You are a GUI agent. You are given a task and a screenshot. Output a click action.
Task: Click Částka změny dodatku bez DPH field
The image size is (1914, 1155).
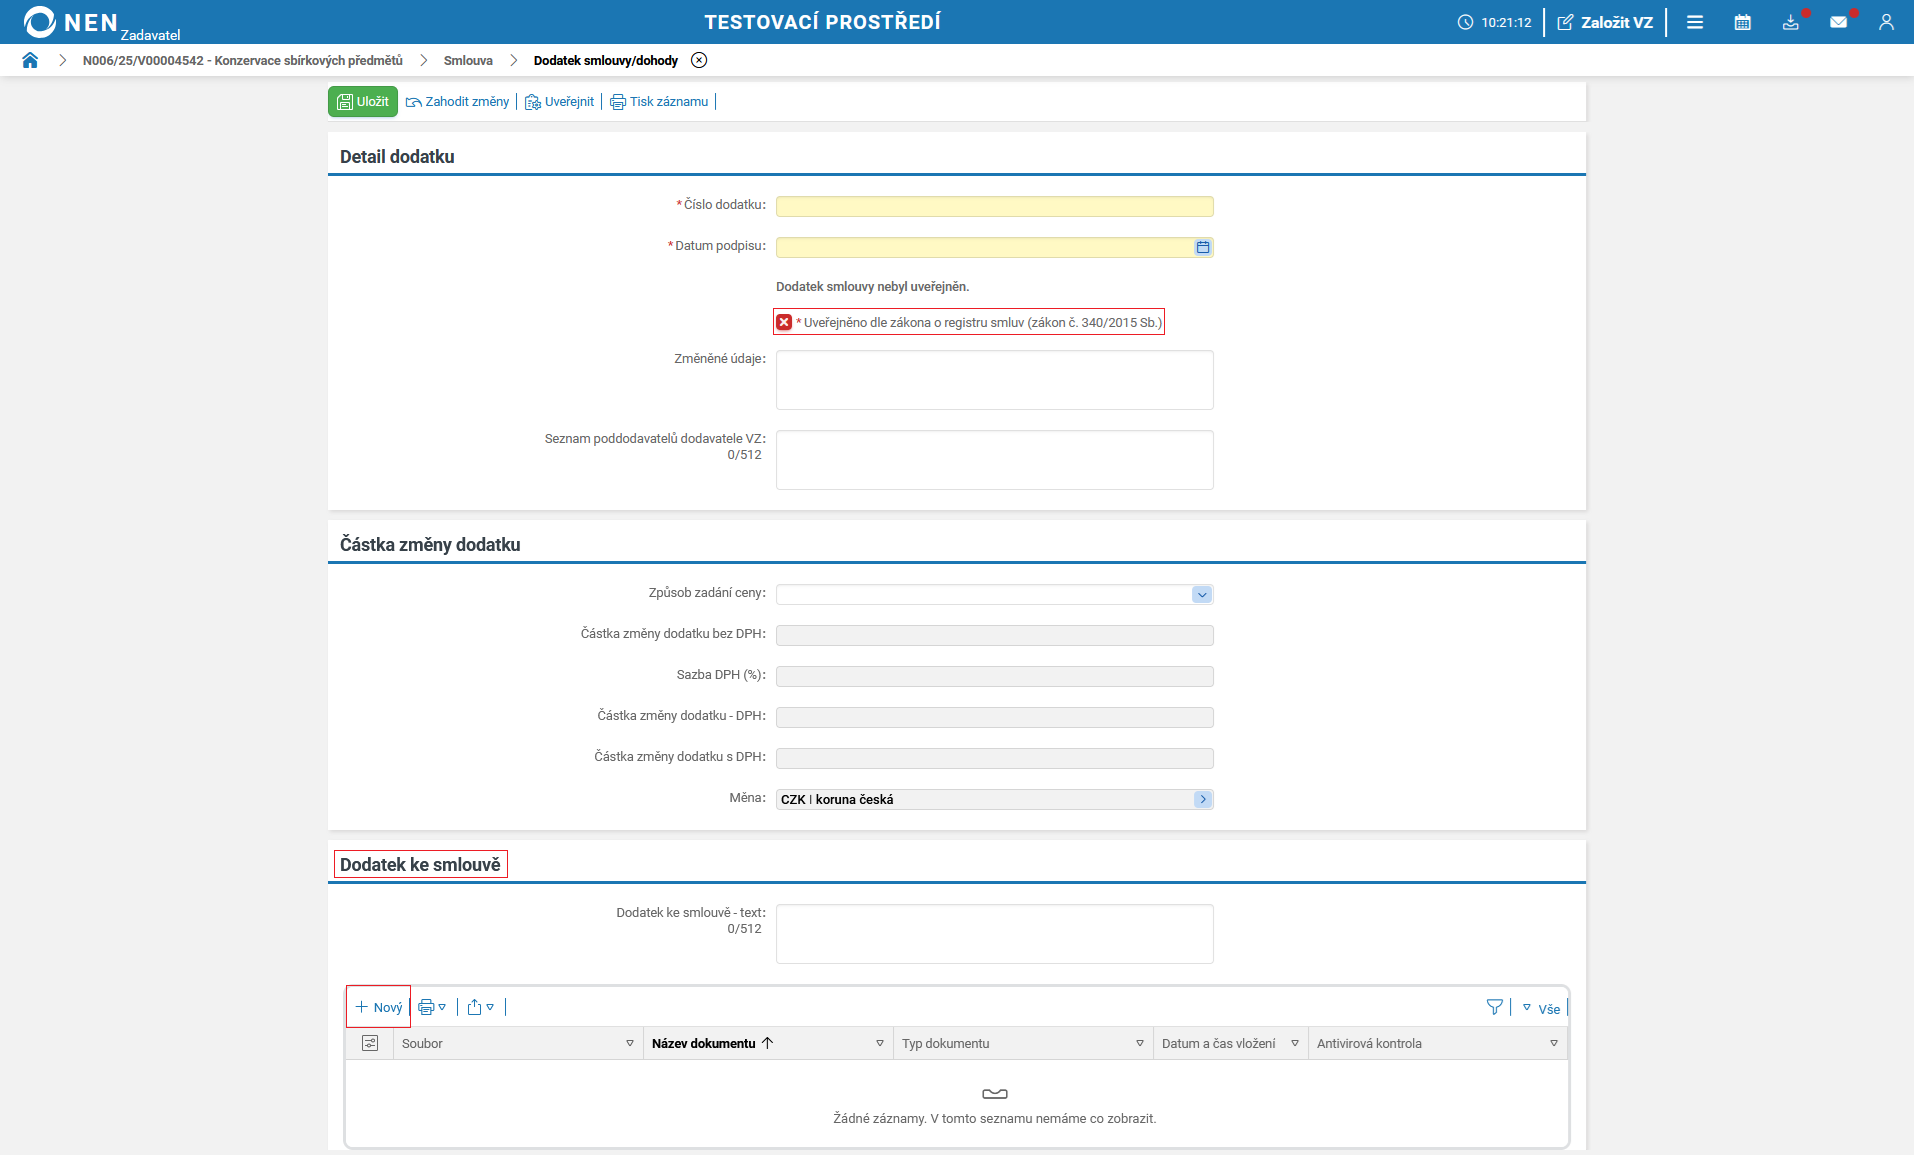point(995,635)
